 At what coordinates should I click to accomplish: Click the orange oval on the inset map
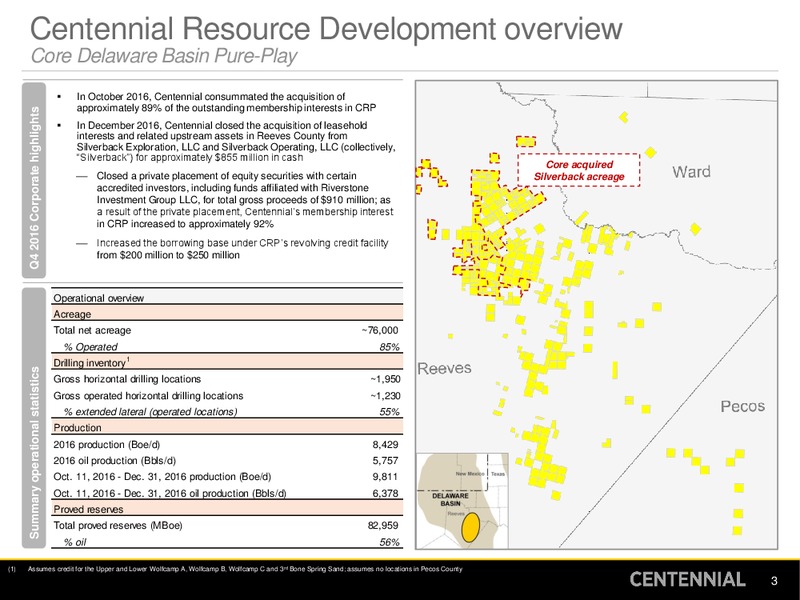(470, 528)
